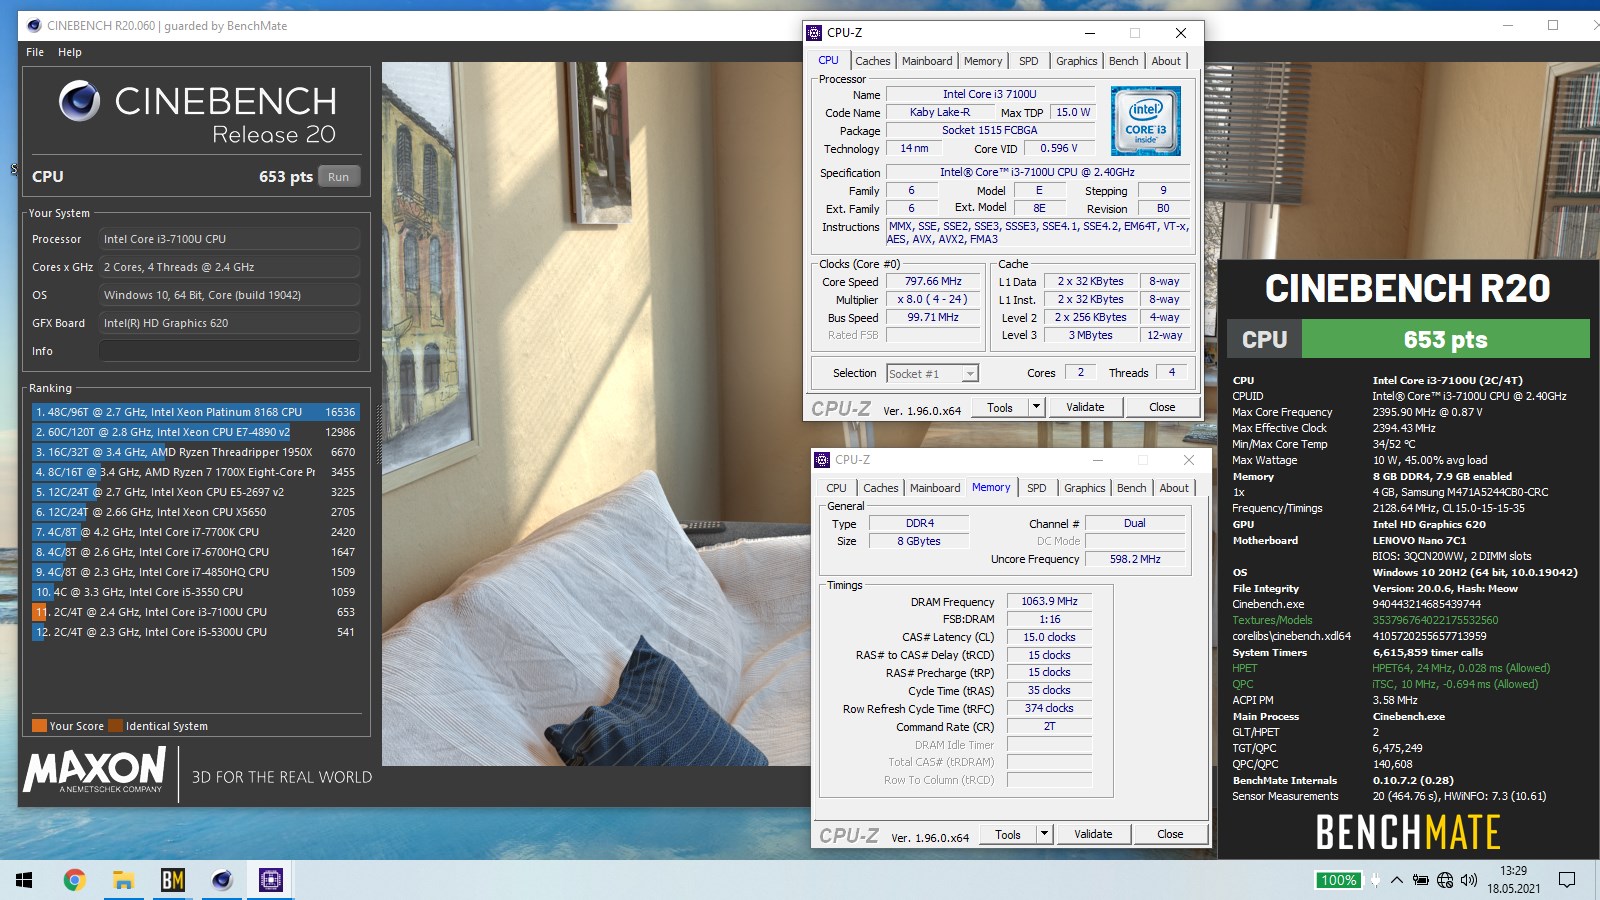The image size is (1600, 900).
Task: Click the battery 100% indicator
Action: 1338,880
